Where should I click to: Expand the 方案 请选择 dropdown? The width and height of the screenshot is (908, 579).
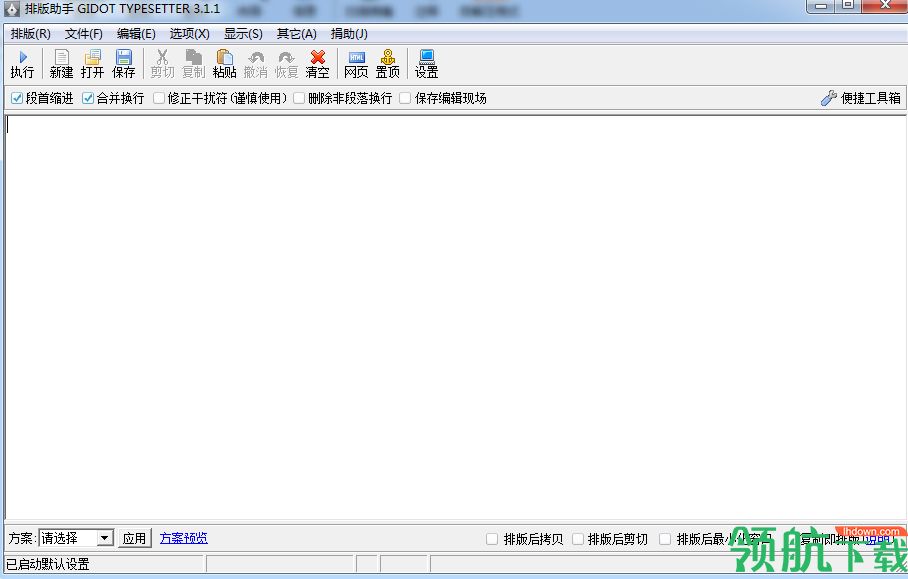(104, 538)
